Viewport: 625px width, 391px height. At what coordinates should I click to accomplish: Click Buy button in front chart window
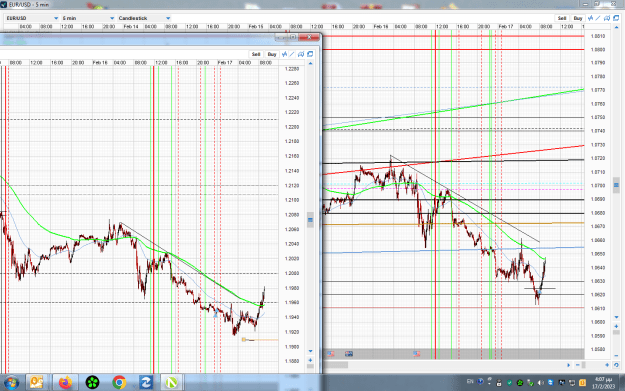click(x=272, y=54)
